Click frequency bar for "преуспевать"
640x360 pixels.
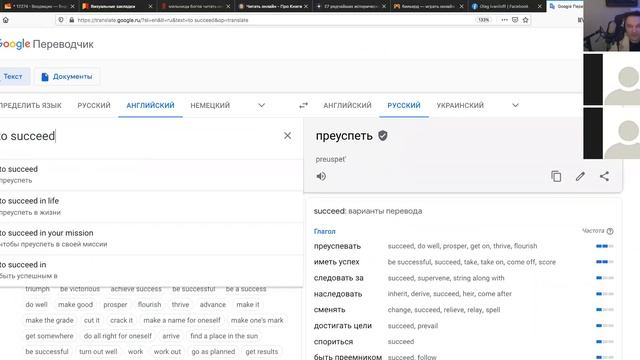604,246
